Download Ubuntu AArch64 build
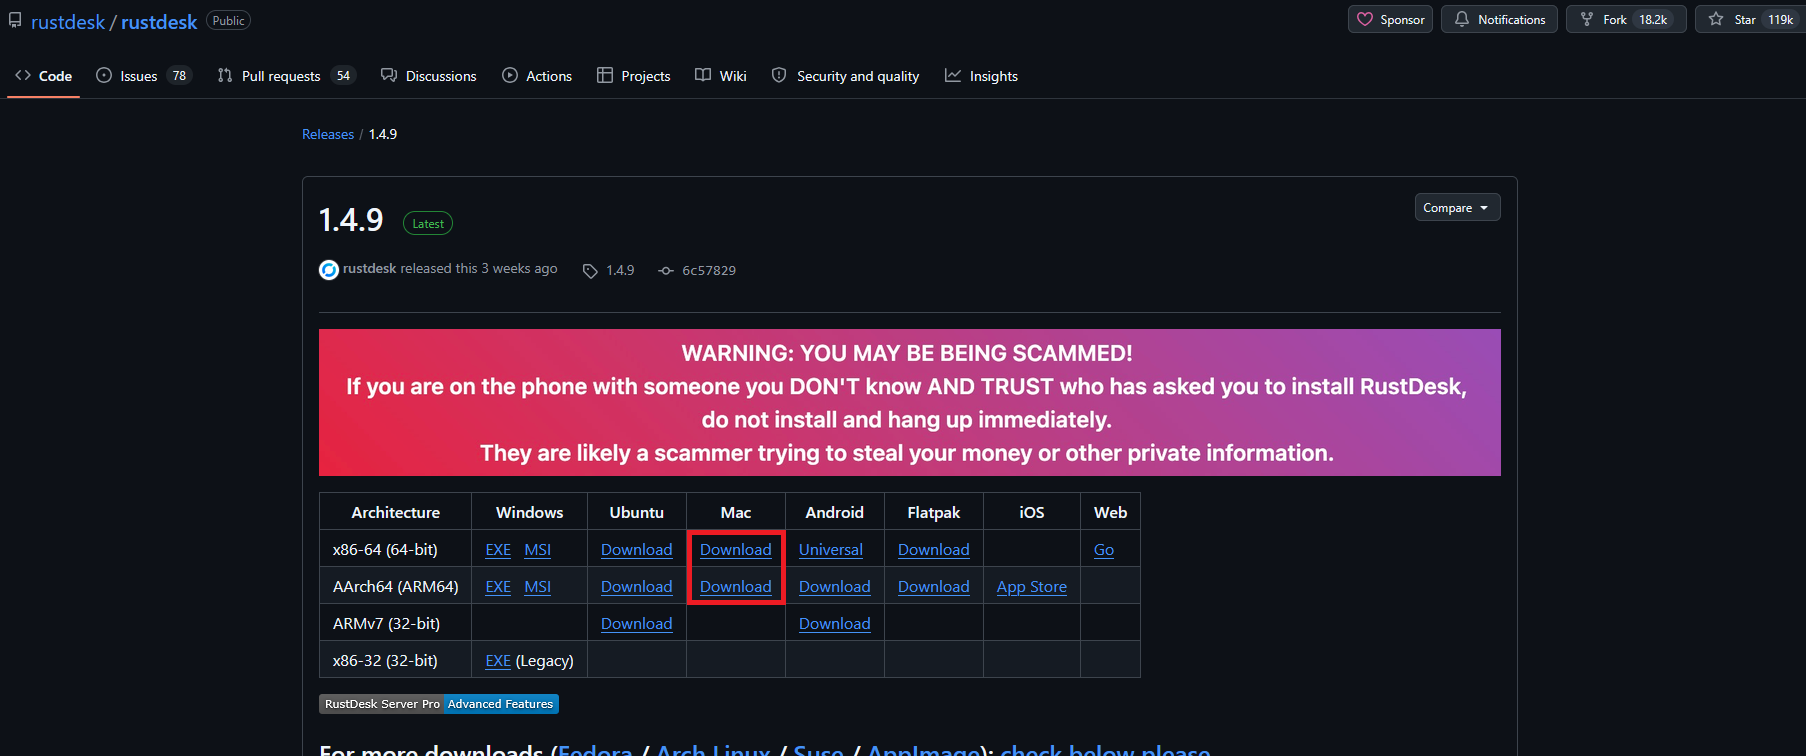This screenshot has height=756, width=1806. tap(637, 587)
